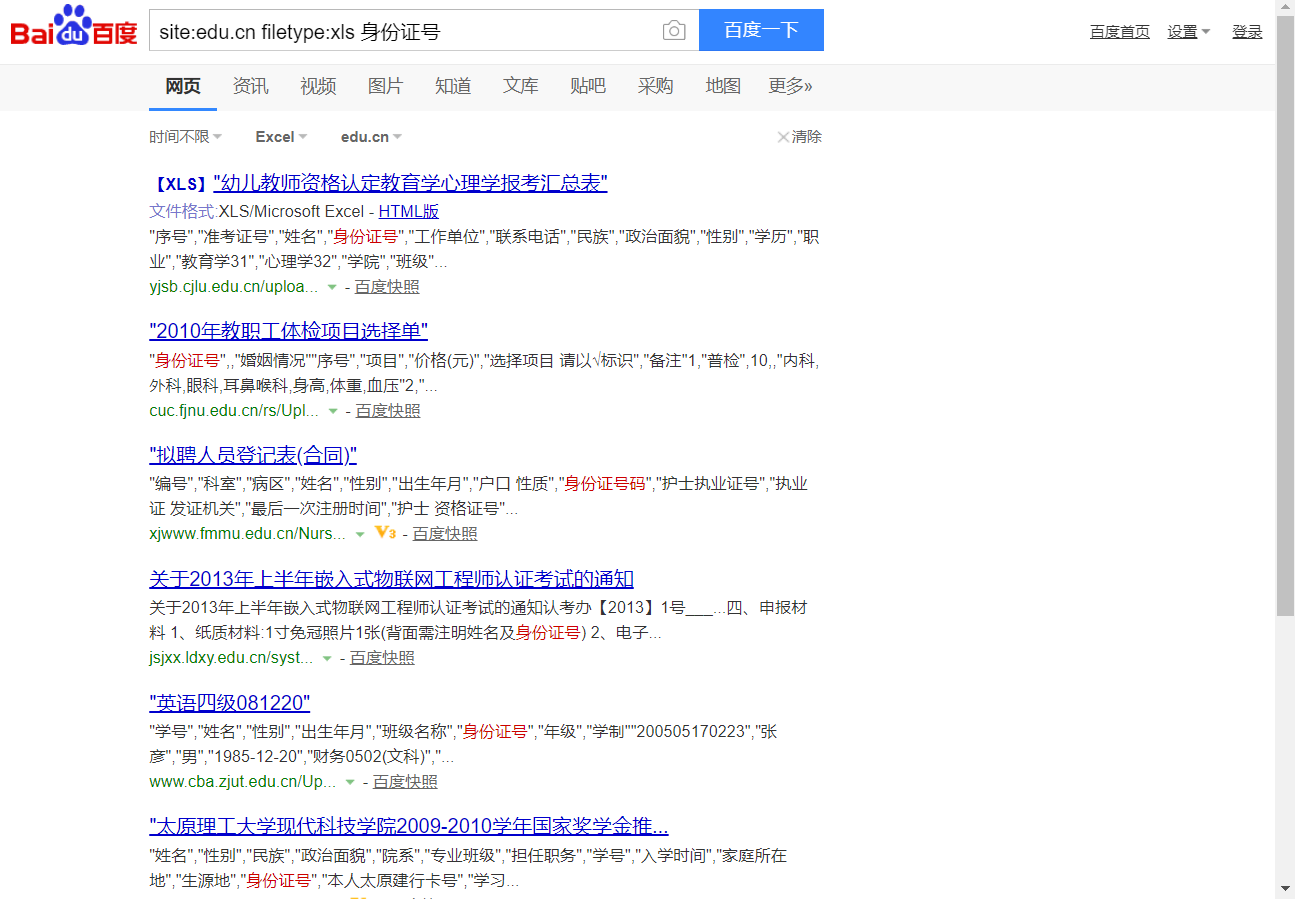
Task: Open 百度首页 link
Action: 1120,32
